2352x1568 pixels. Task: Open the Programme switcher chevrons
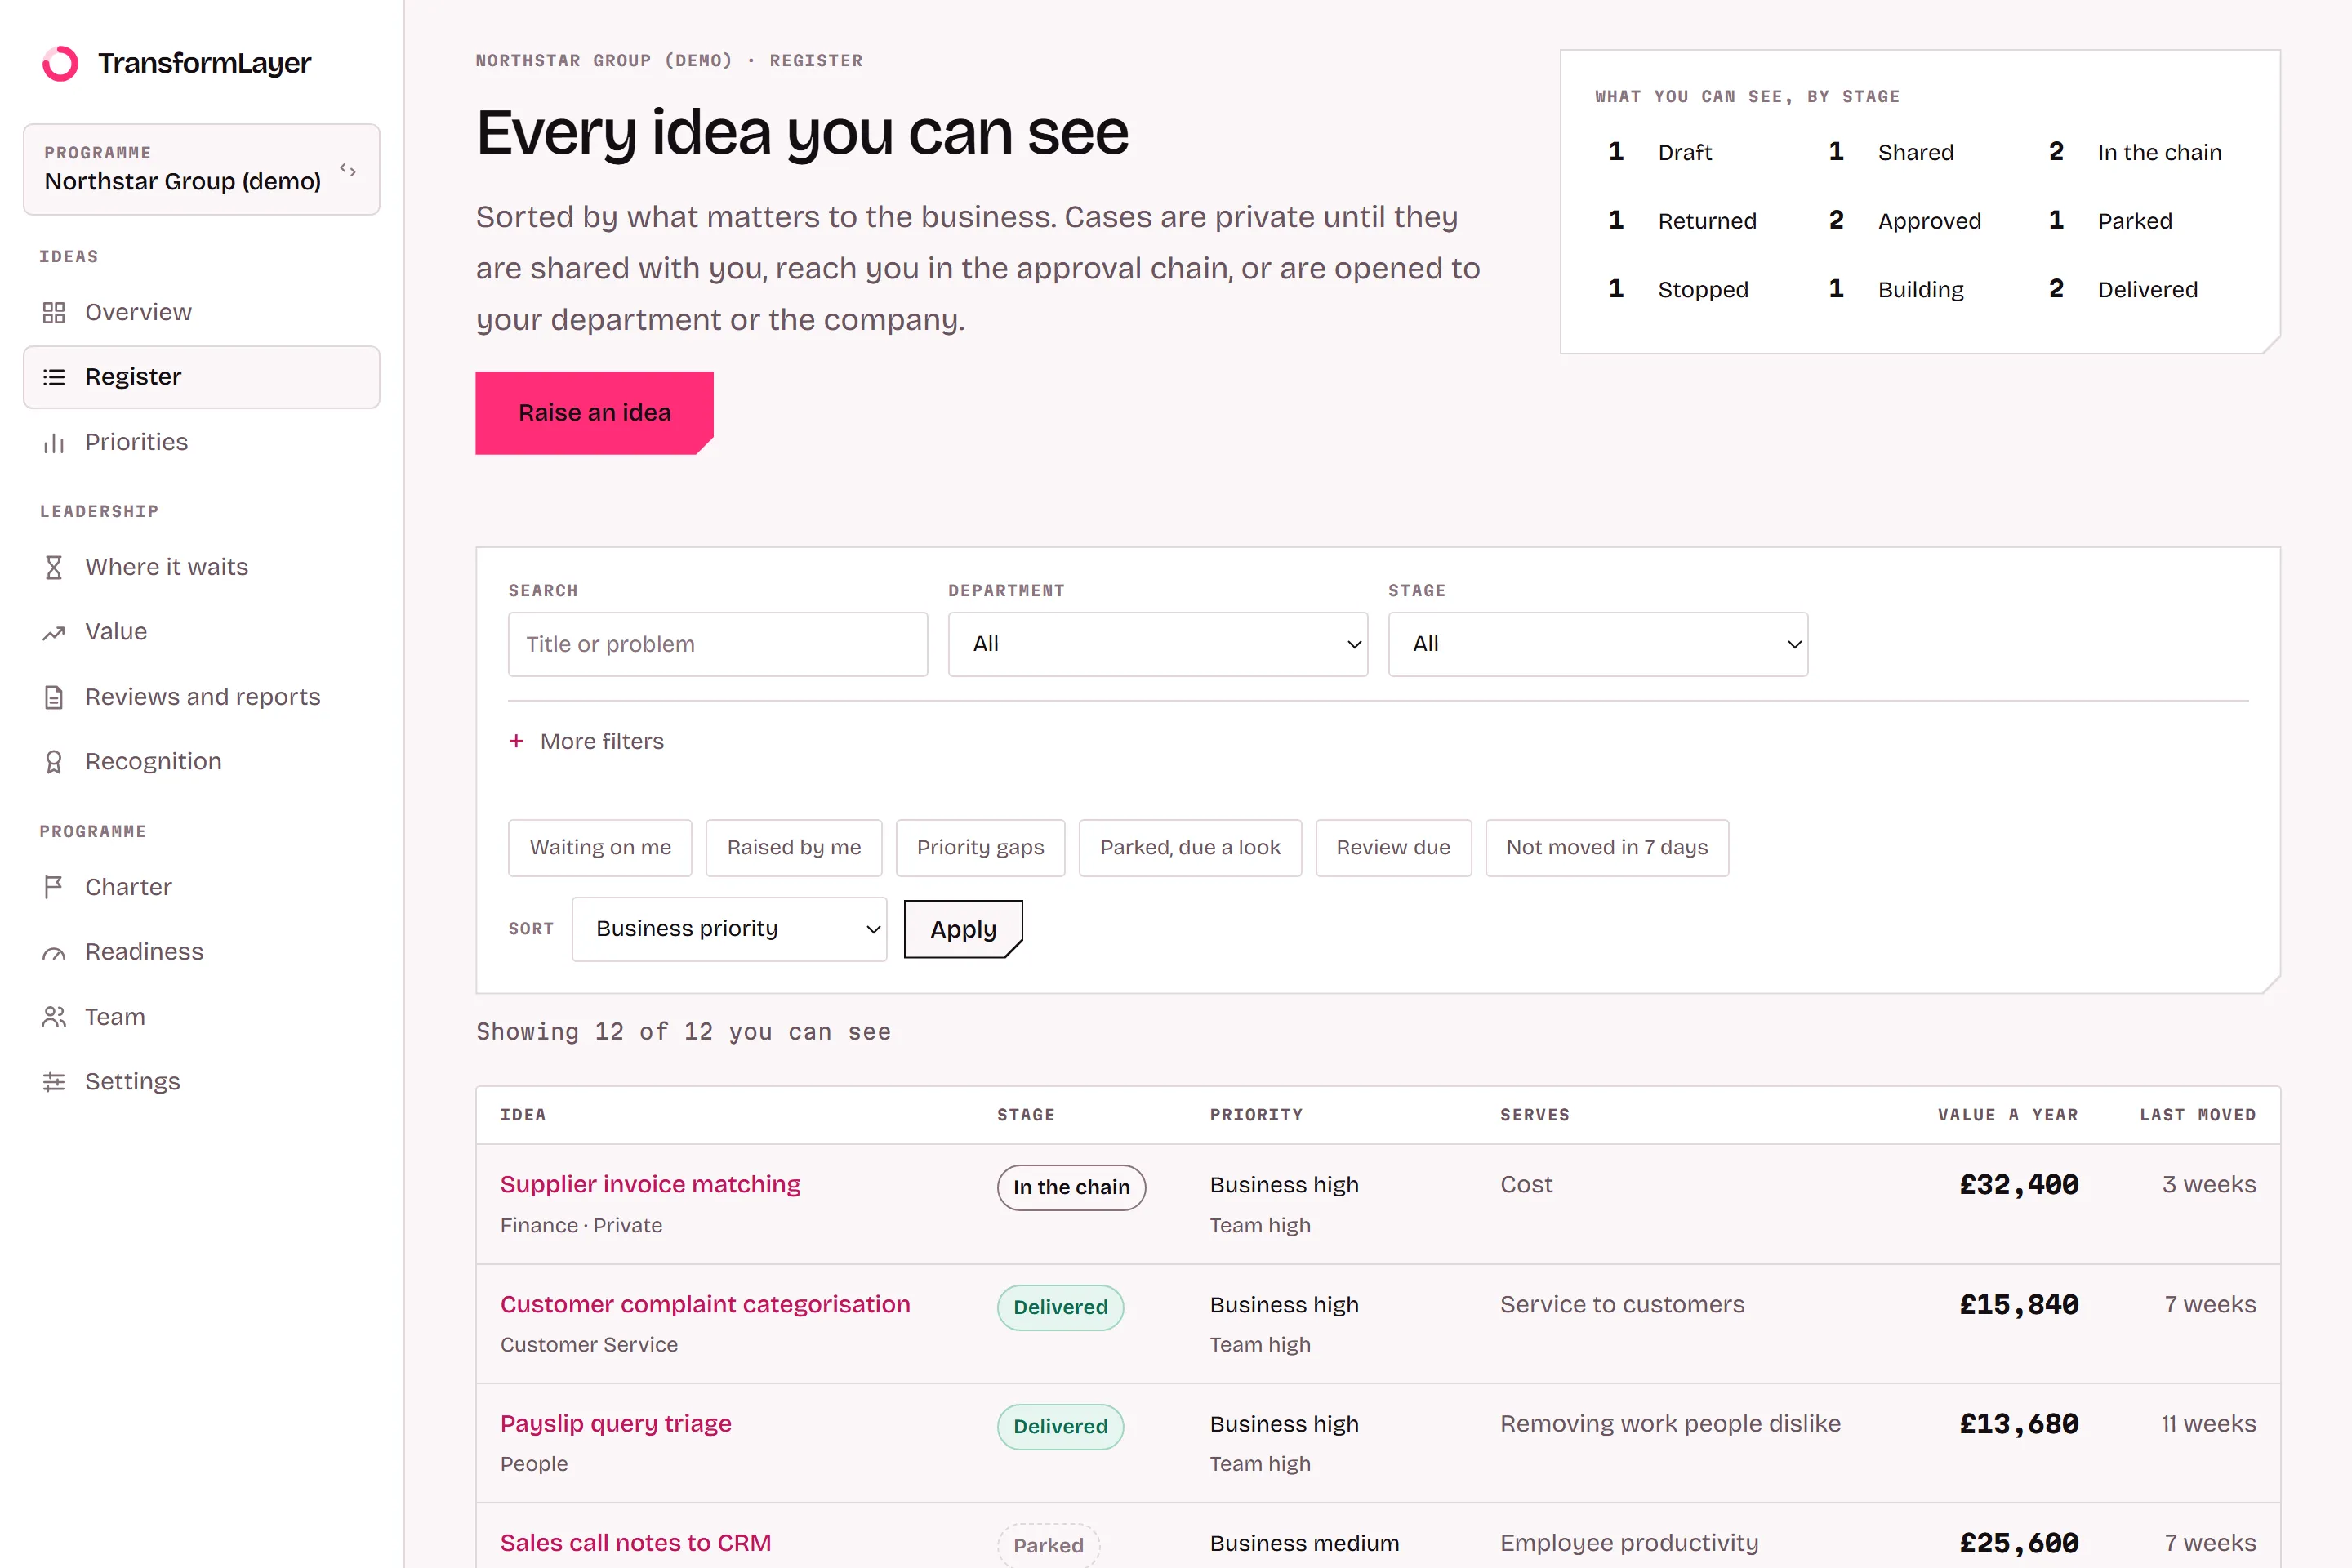point(348,170)
